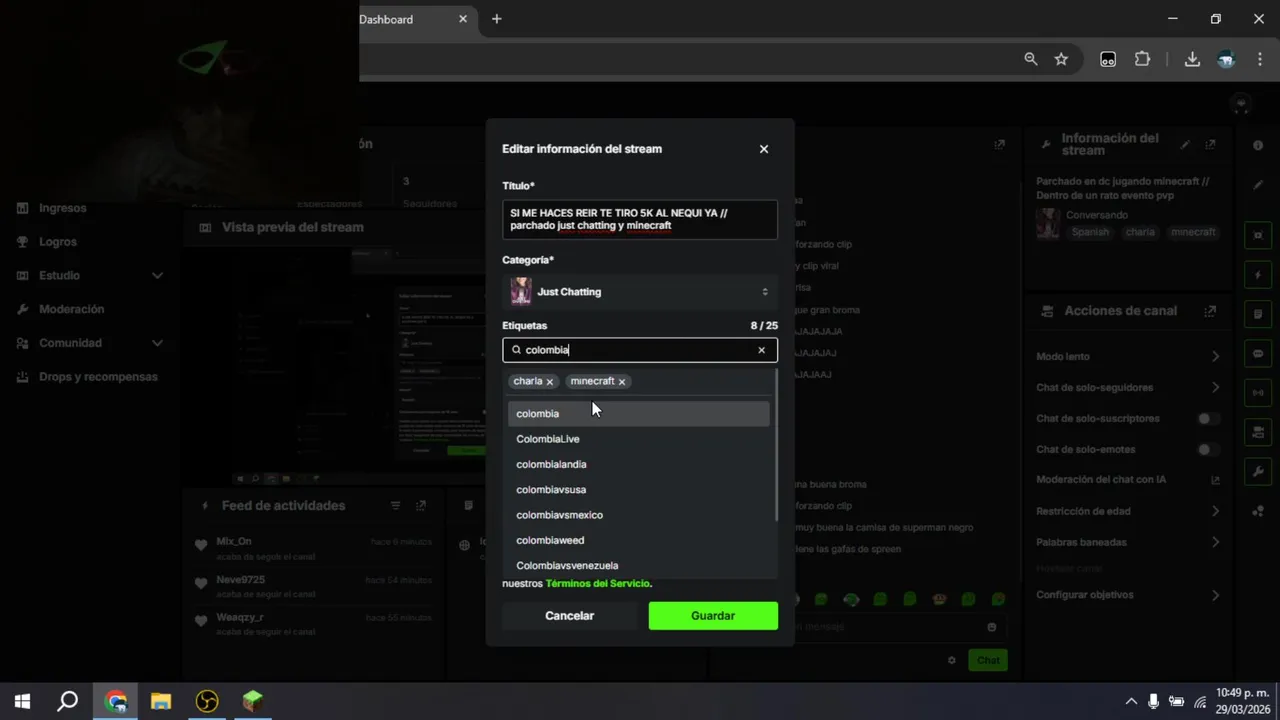Pop out the Información del stream panel
The width and height of the screenshot is (1280, 720).
coord(1211,145)
